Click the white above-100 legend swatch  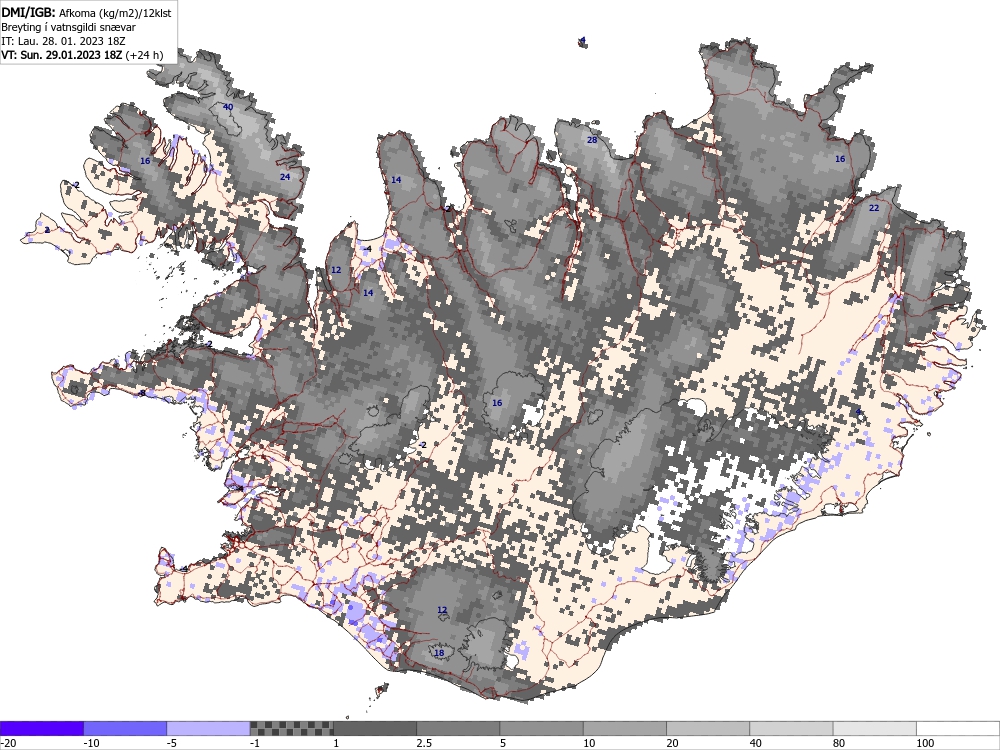pos(958,728)
